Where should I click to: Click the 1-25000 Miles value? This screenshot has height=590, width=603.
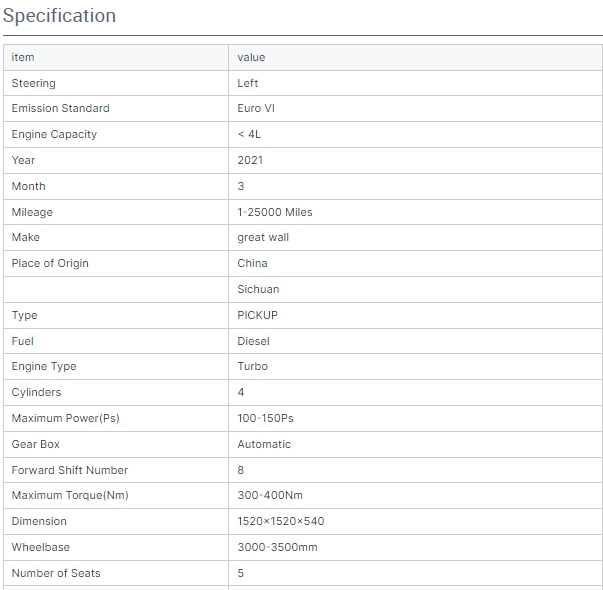click(x=274, y=212)
